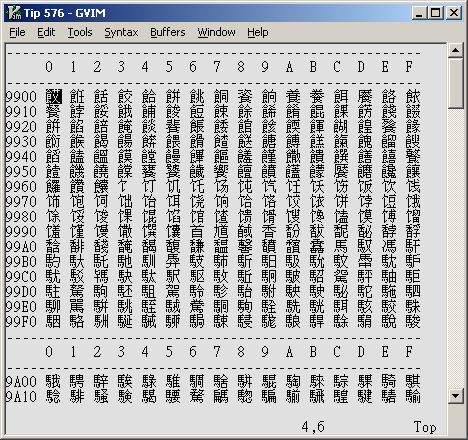Click the row label 9A00
The height and width of the screenshot is (440, 468).
pos(21,381)
